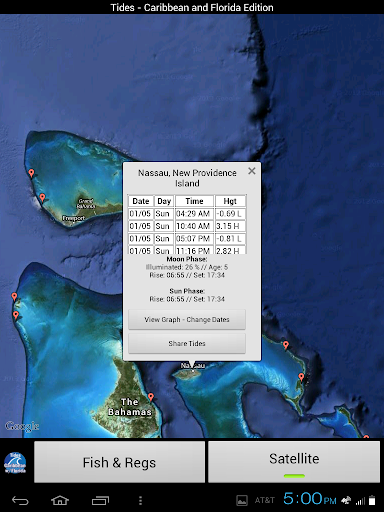This screenshot has width=384, height=512.
Task: Tap the picture notification icon in status bar
Action: pos(242,500)
